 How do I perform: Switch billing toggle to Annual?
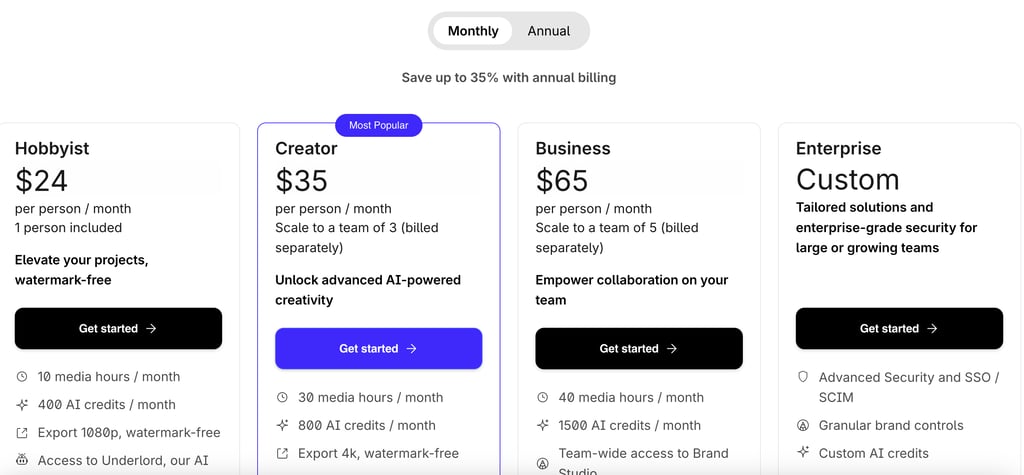pyautogui.click(x=548, y=31)
